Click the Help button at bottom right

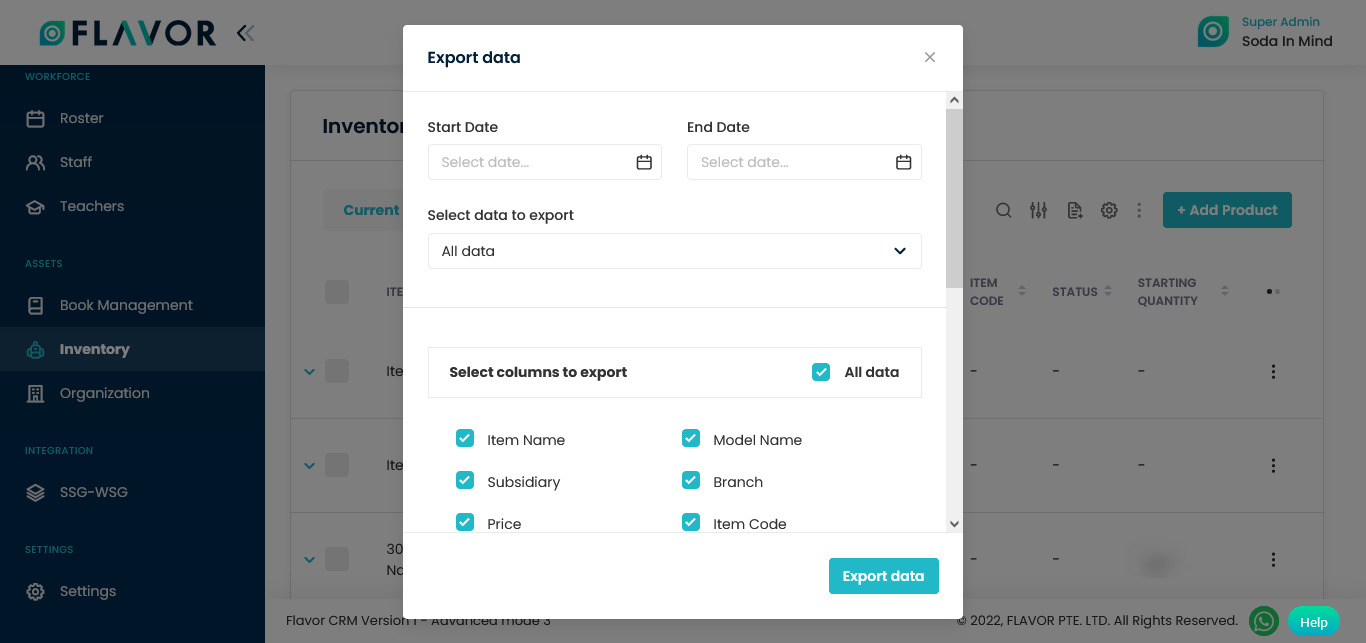[x=1313, y=621]
